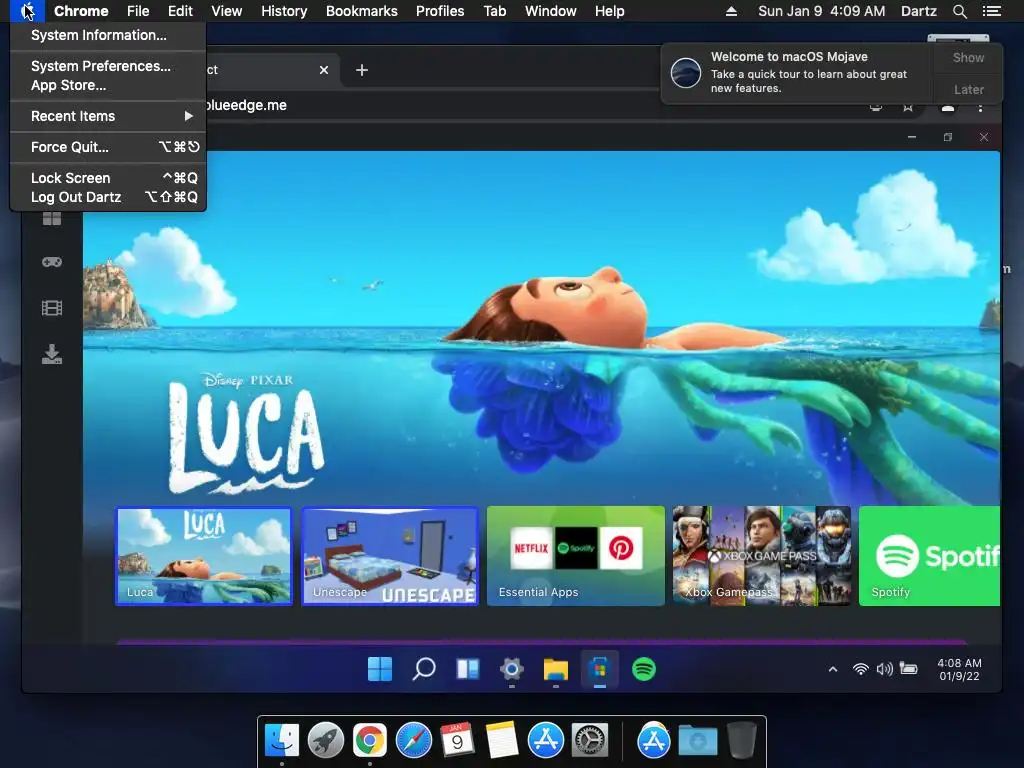Open System Preferences gear in dock
The image size is (1024, 768).
pyautogui.click(x=590, y=740)
